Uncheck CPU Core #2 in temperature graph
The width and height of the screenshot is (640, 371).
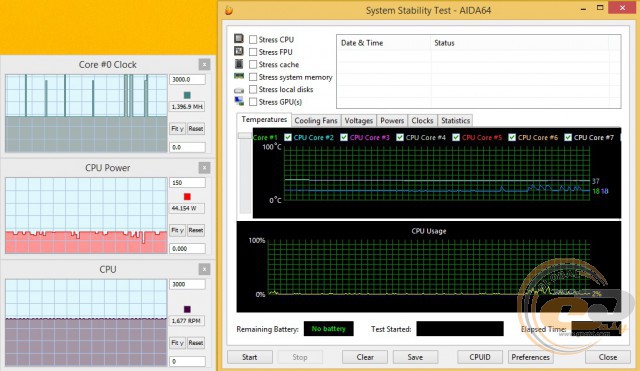[x=288, y=137]
